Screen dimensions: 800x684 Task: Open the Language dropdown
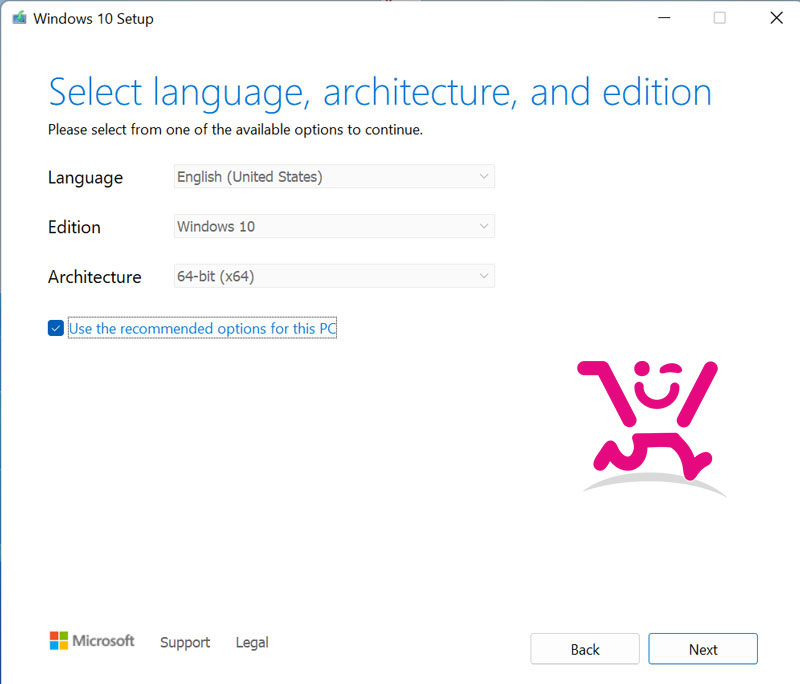[334, 176]
